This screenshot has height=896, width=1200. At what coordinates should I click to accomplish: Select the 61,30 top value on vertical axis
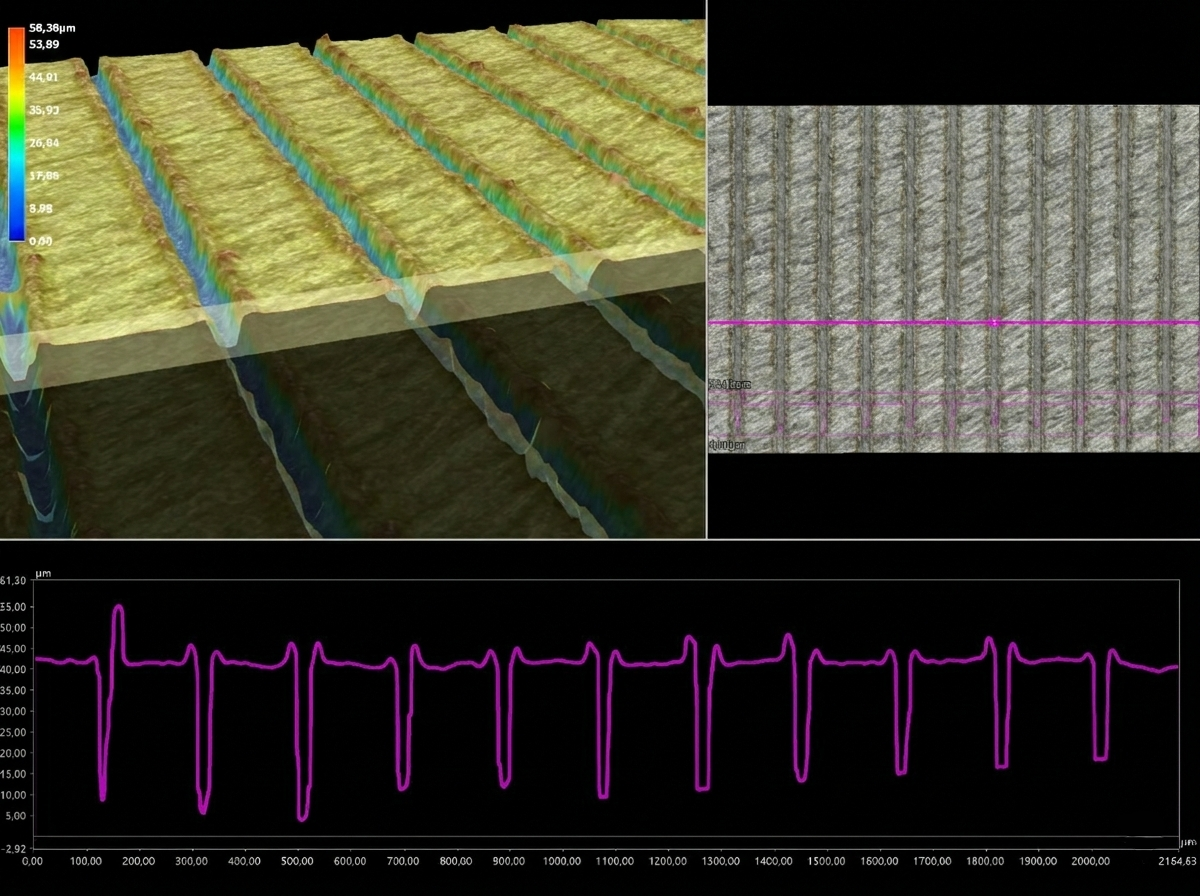[14, 581]
